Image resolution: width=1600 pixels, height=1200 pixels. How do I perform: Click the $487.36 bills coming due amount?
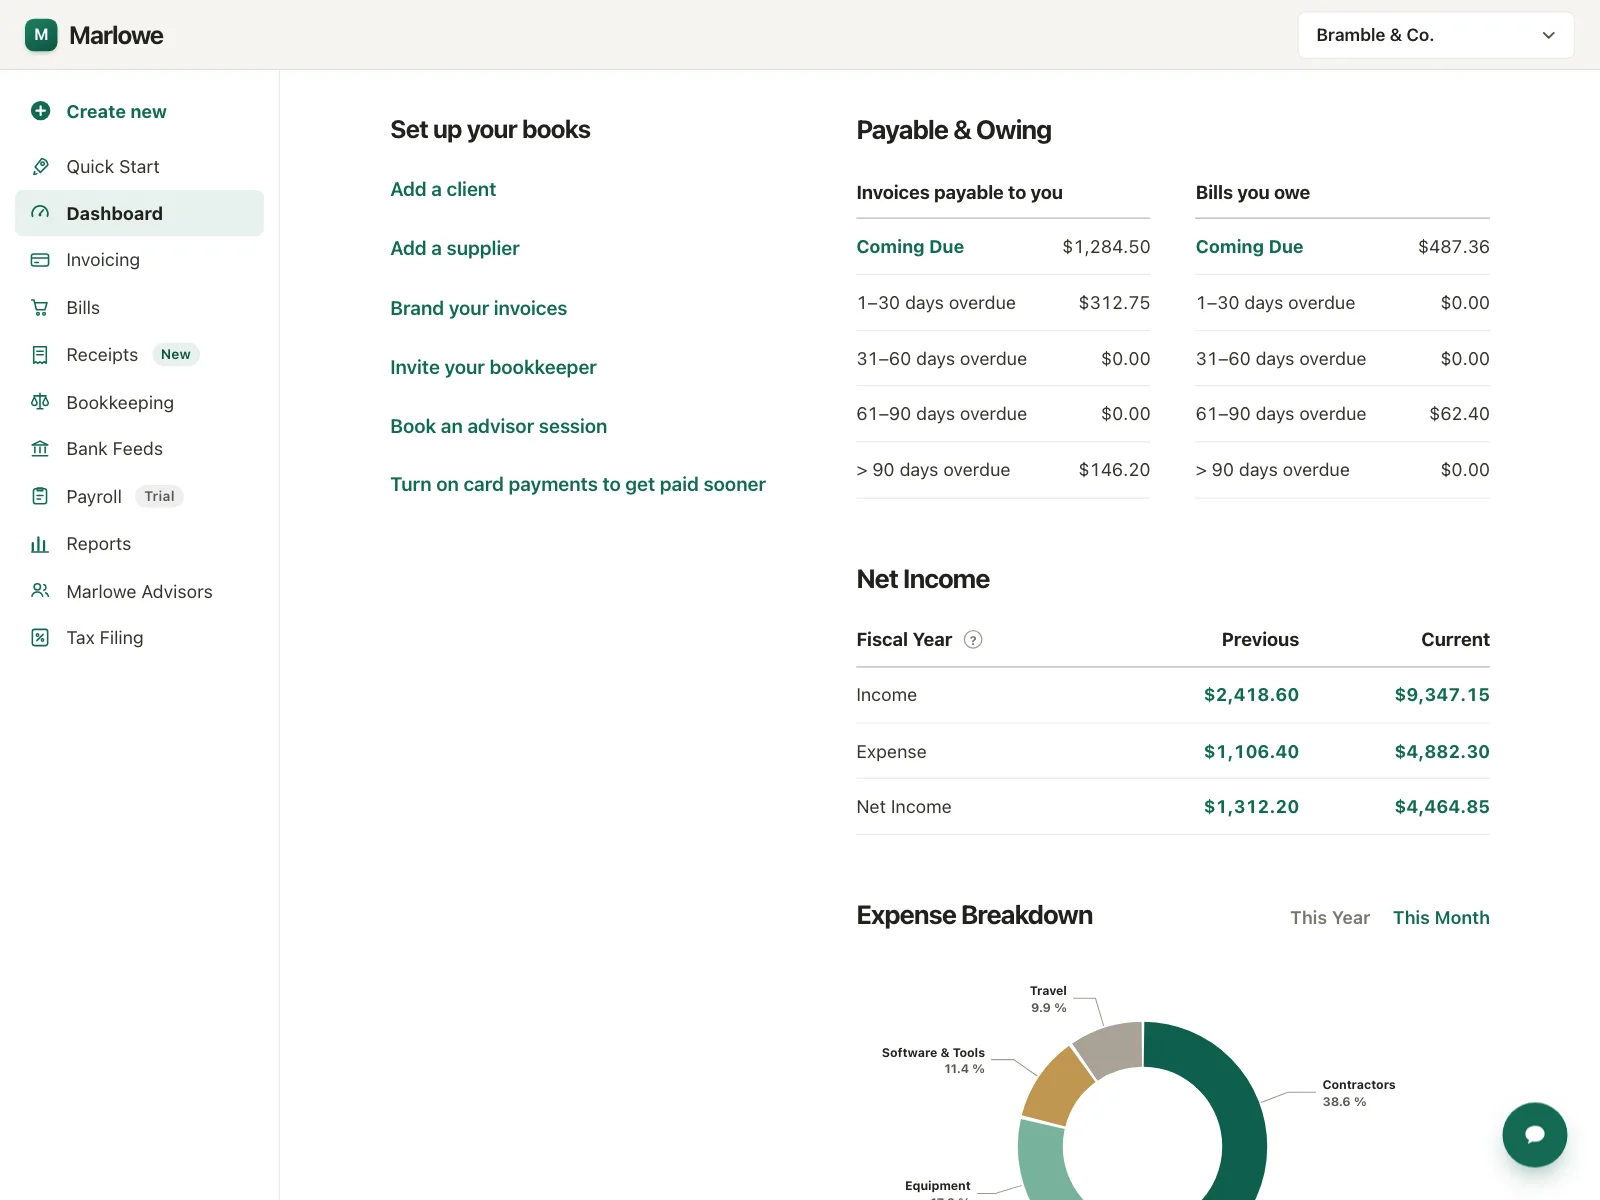[1453, 247]
